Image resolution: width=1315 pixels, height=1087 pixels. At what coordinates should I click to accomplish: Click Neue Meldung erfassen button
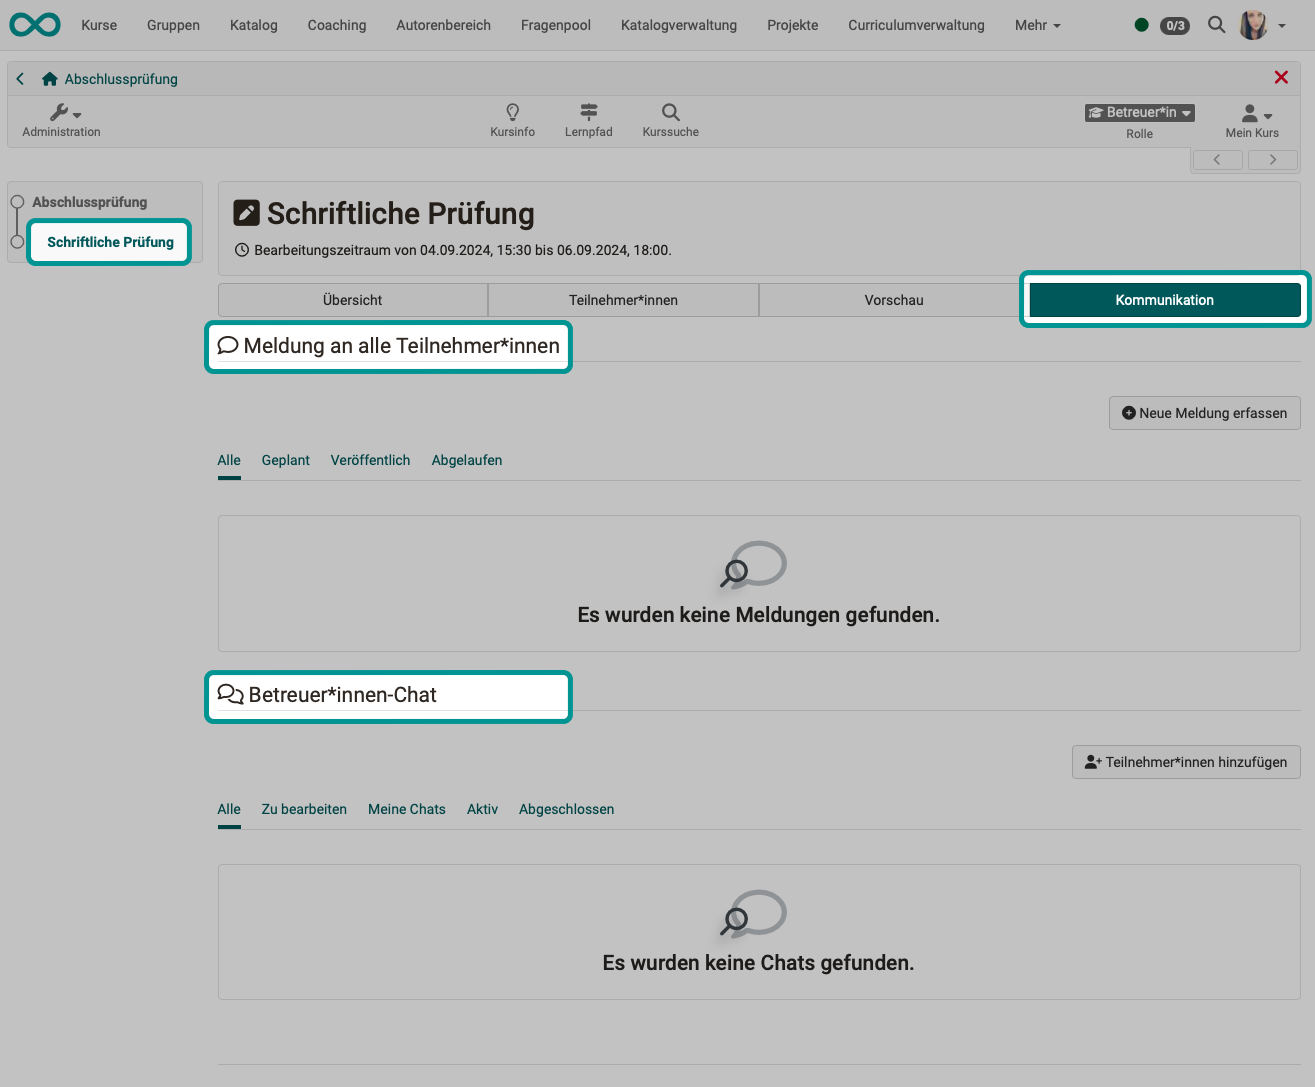click(1204, 413)
